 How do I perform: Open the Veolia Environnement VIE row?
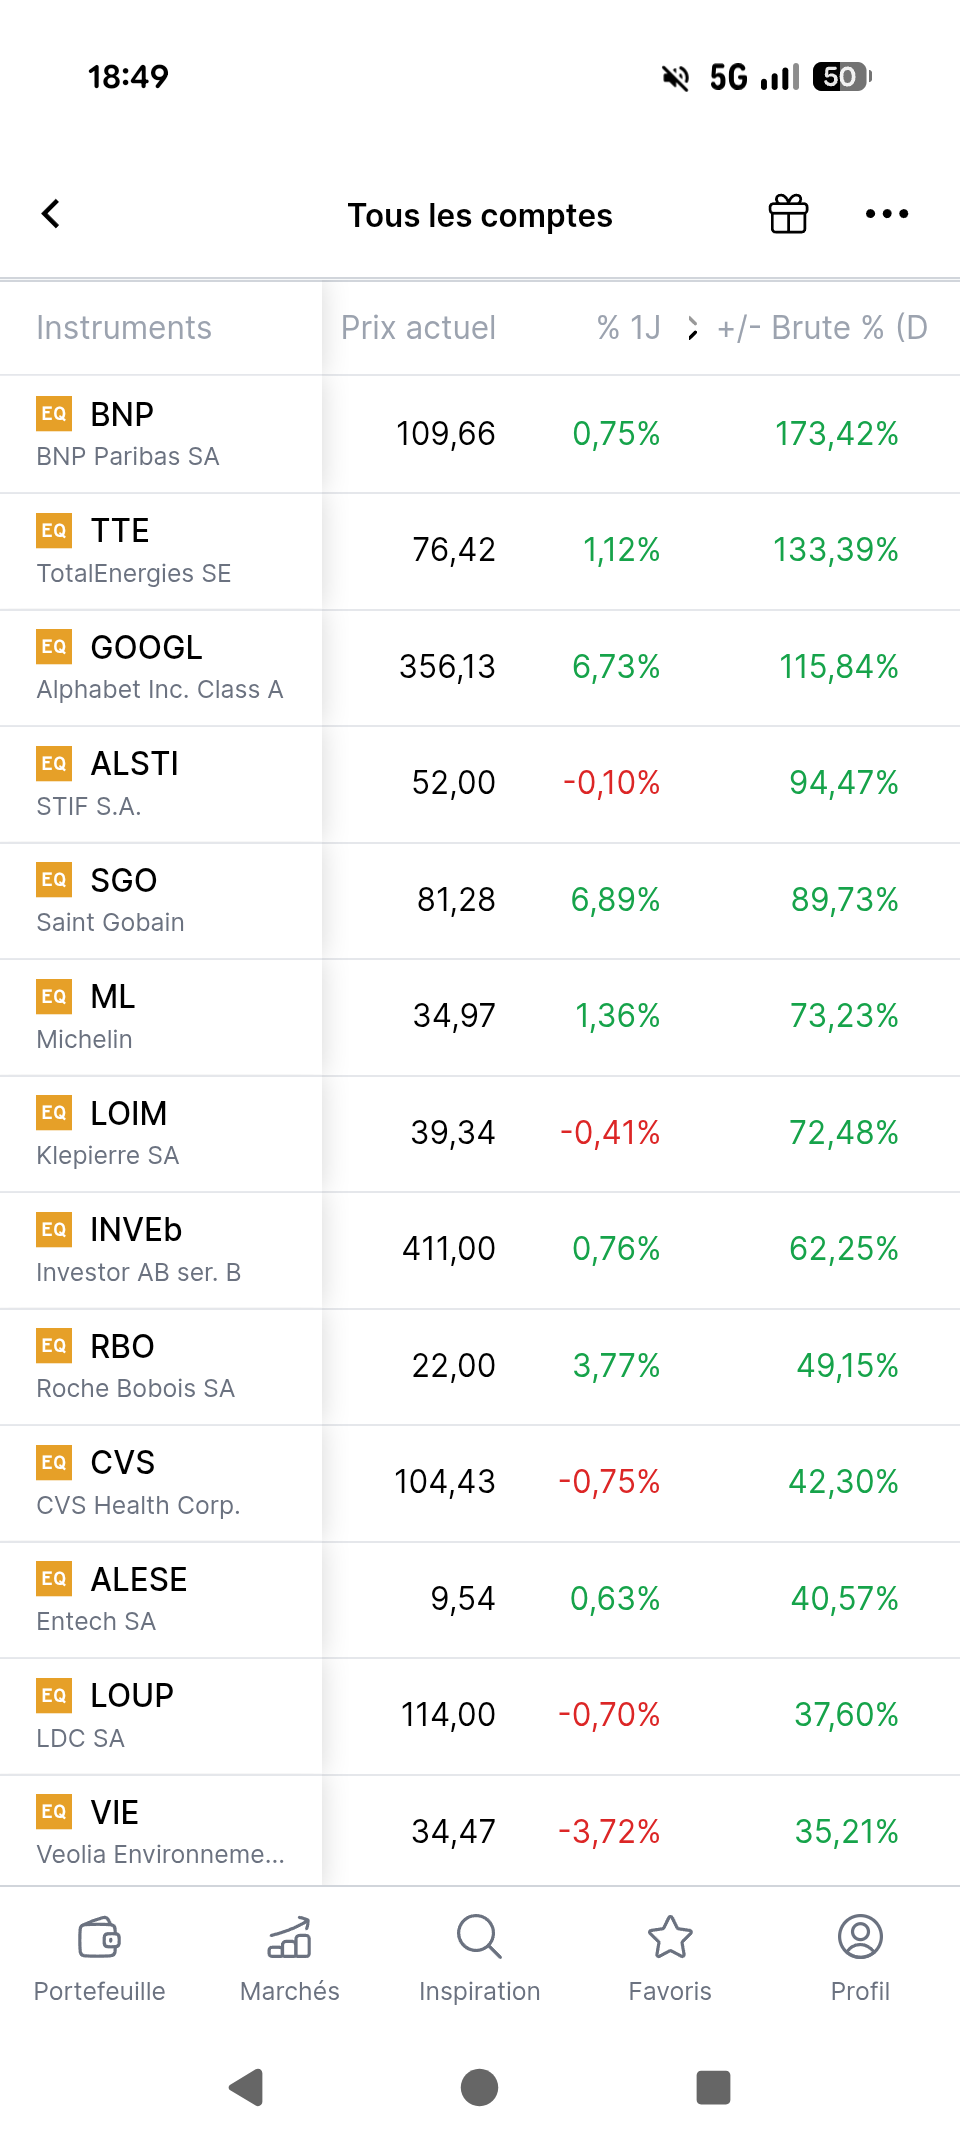tap(480, 1830)
